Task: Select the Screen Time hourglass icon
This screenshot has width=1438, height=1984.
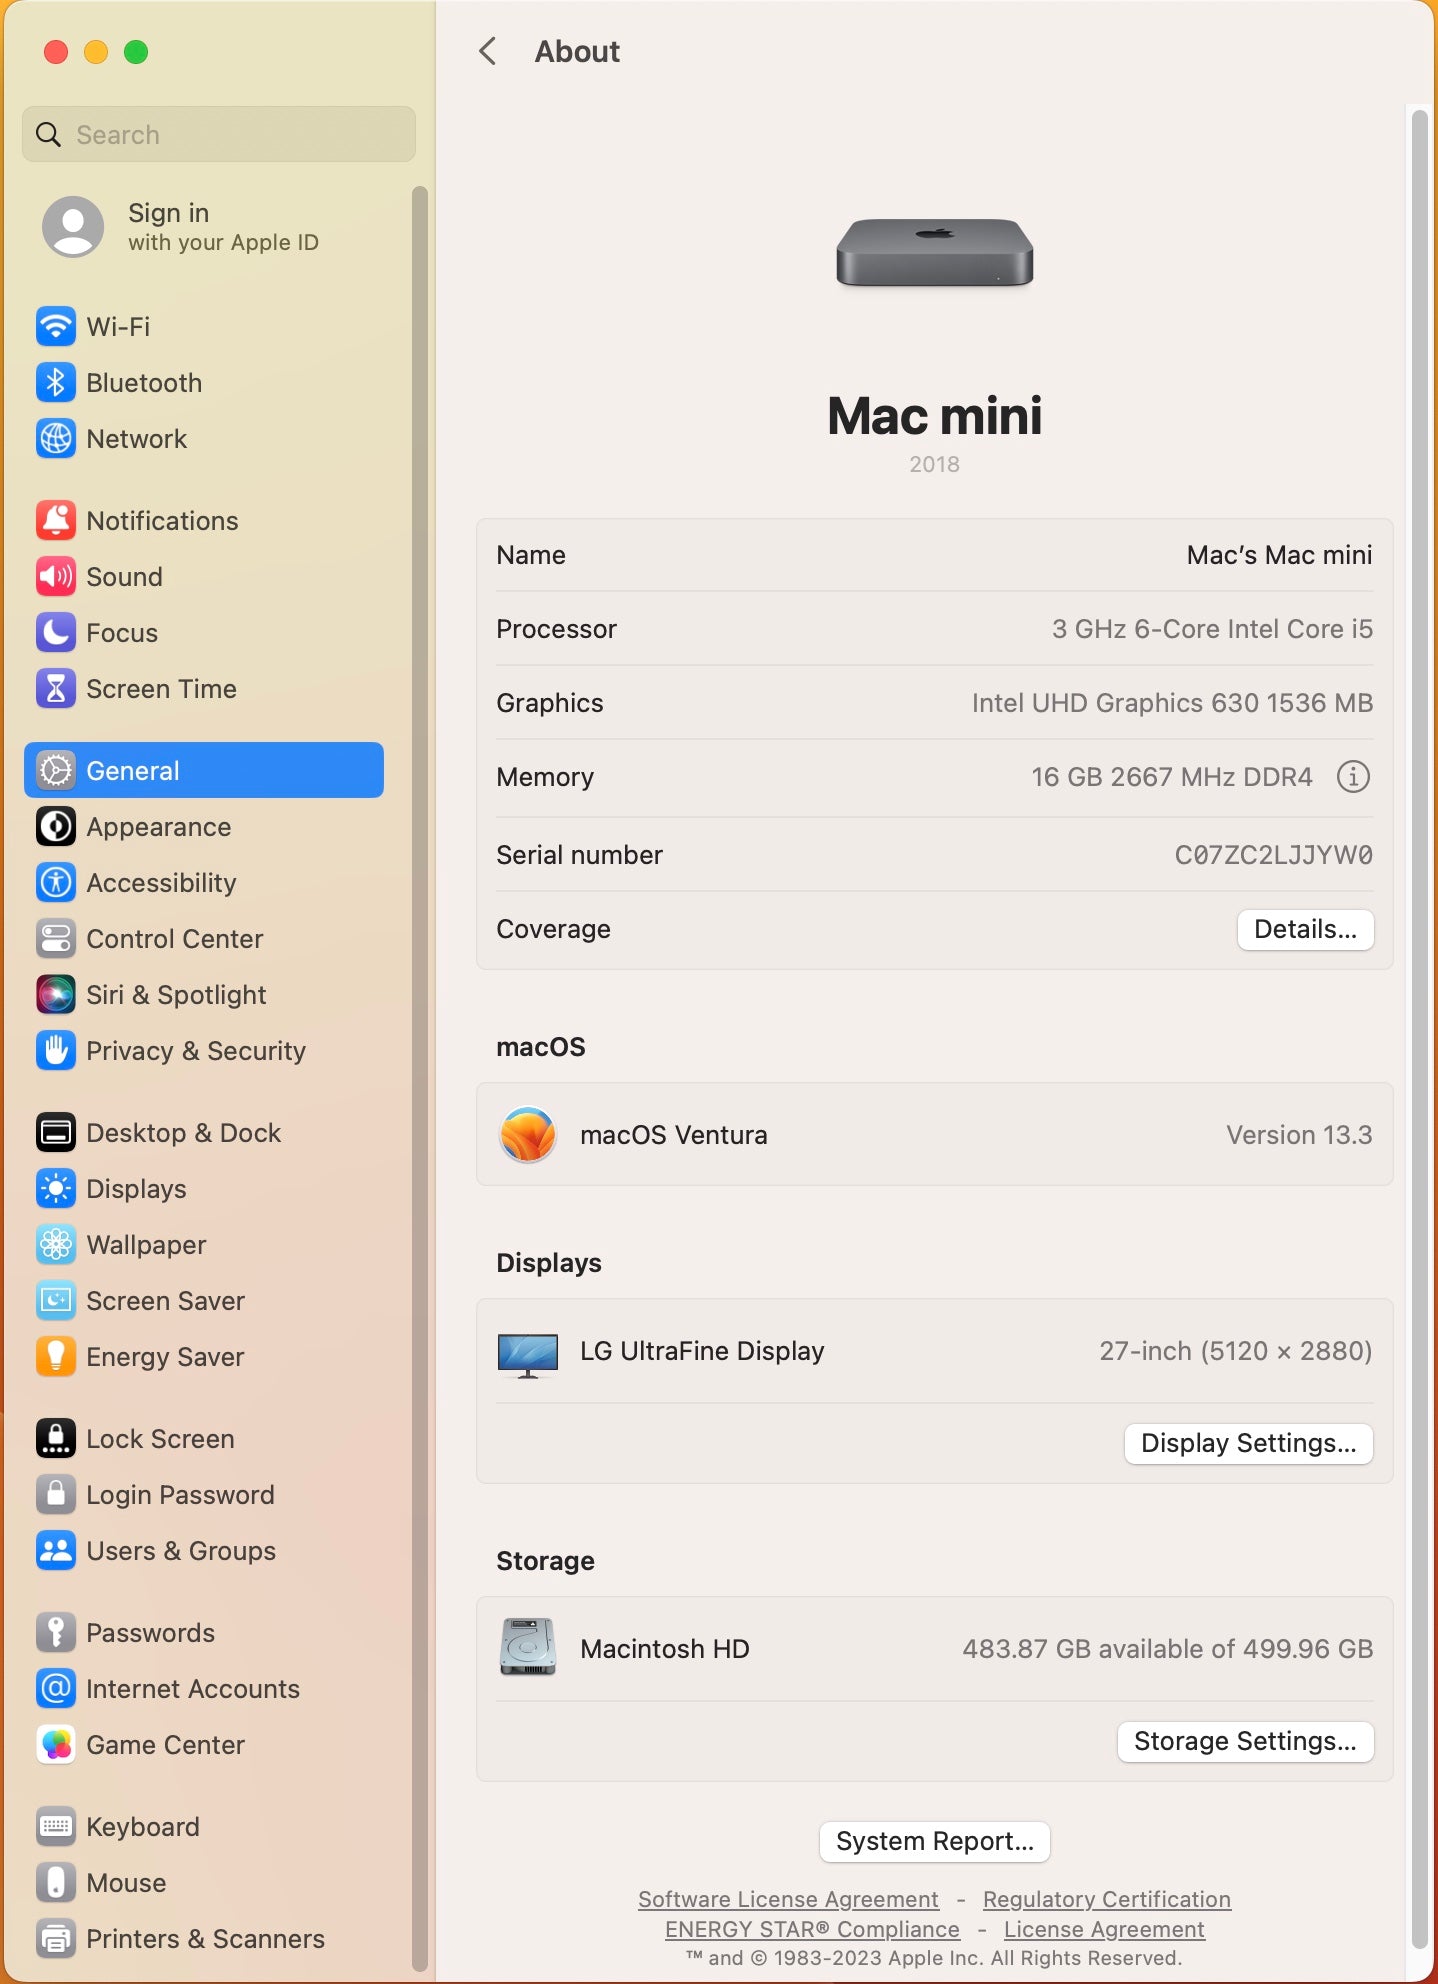Action: (56, 689)
